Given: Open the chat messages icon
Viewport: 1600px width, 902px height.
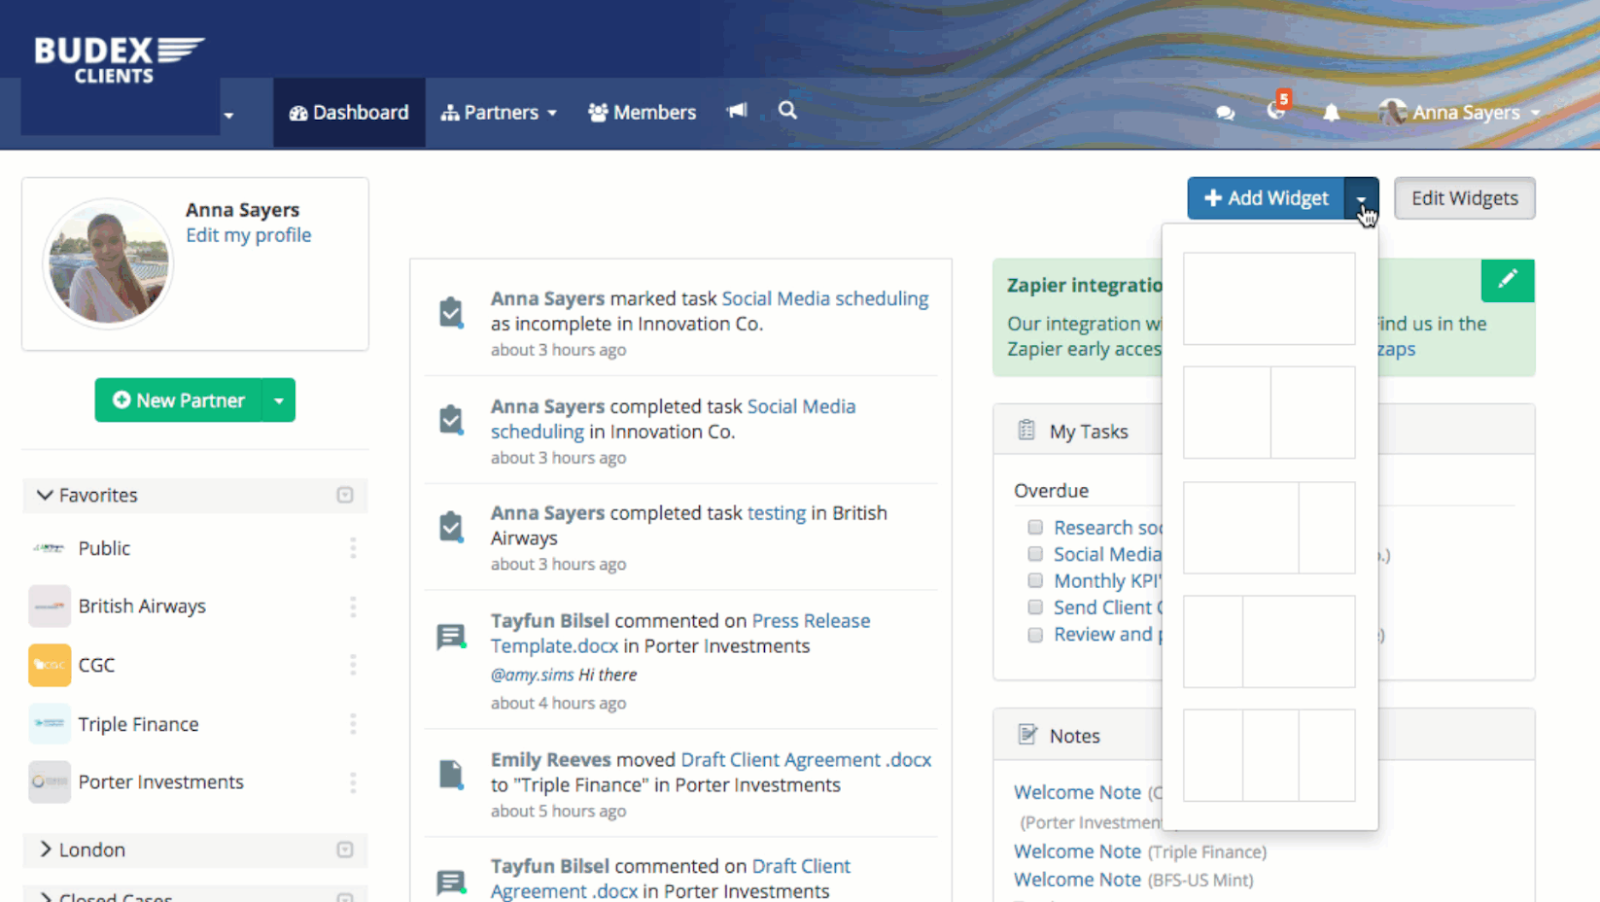Looking at the screenshot, I should point(1225,113).
